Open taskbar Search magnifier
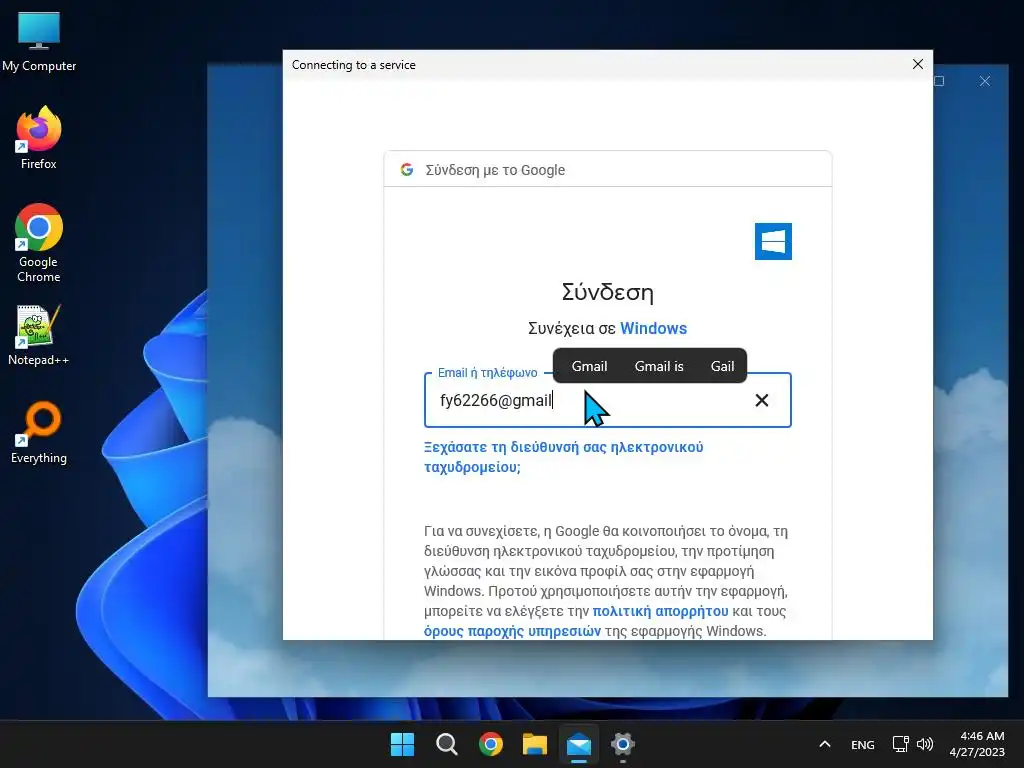This screenshot has height=768, width=1024. (447, 744)
